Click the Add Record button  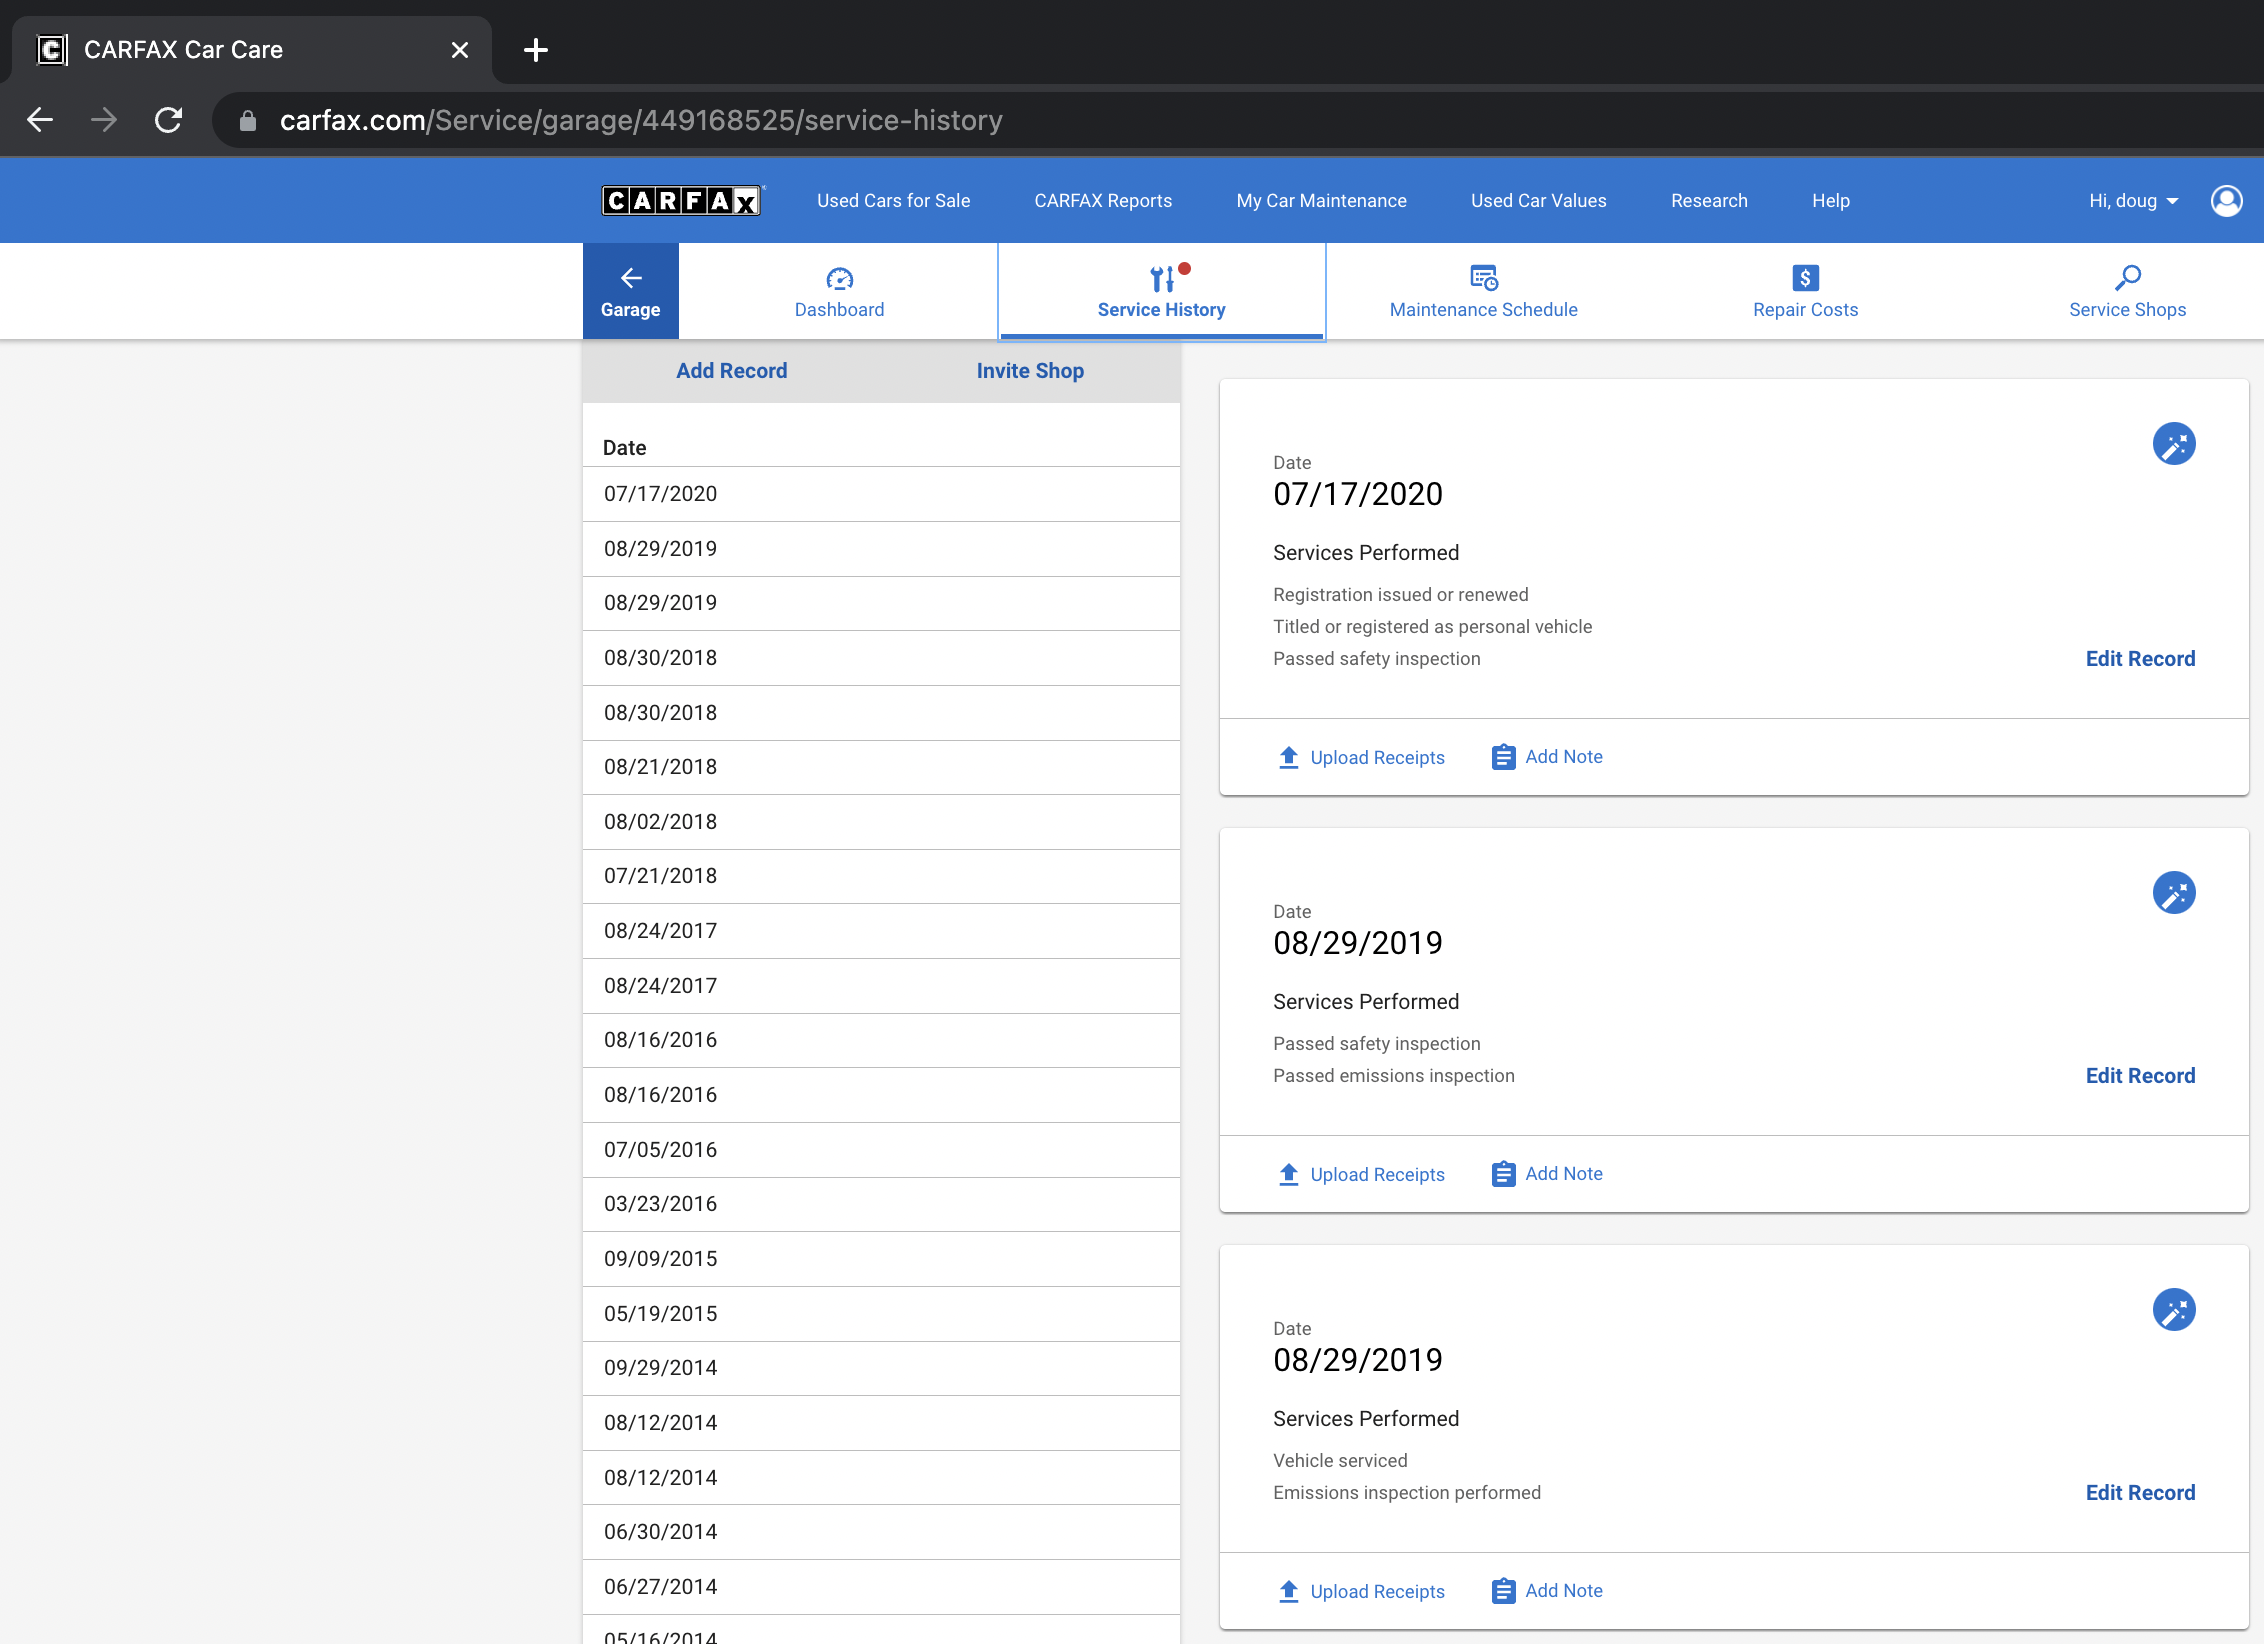click(731, 371)
